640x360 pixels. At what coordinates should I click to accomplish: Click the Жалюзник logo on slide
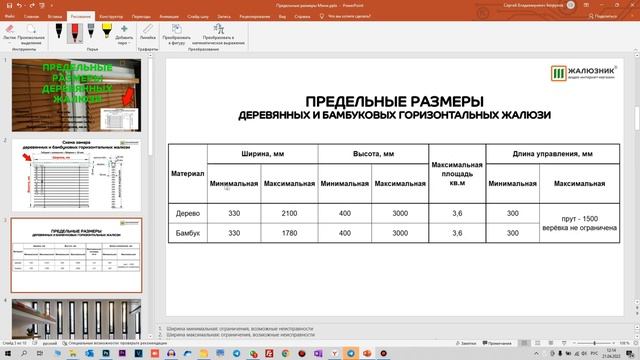coord(584,73)
